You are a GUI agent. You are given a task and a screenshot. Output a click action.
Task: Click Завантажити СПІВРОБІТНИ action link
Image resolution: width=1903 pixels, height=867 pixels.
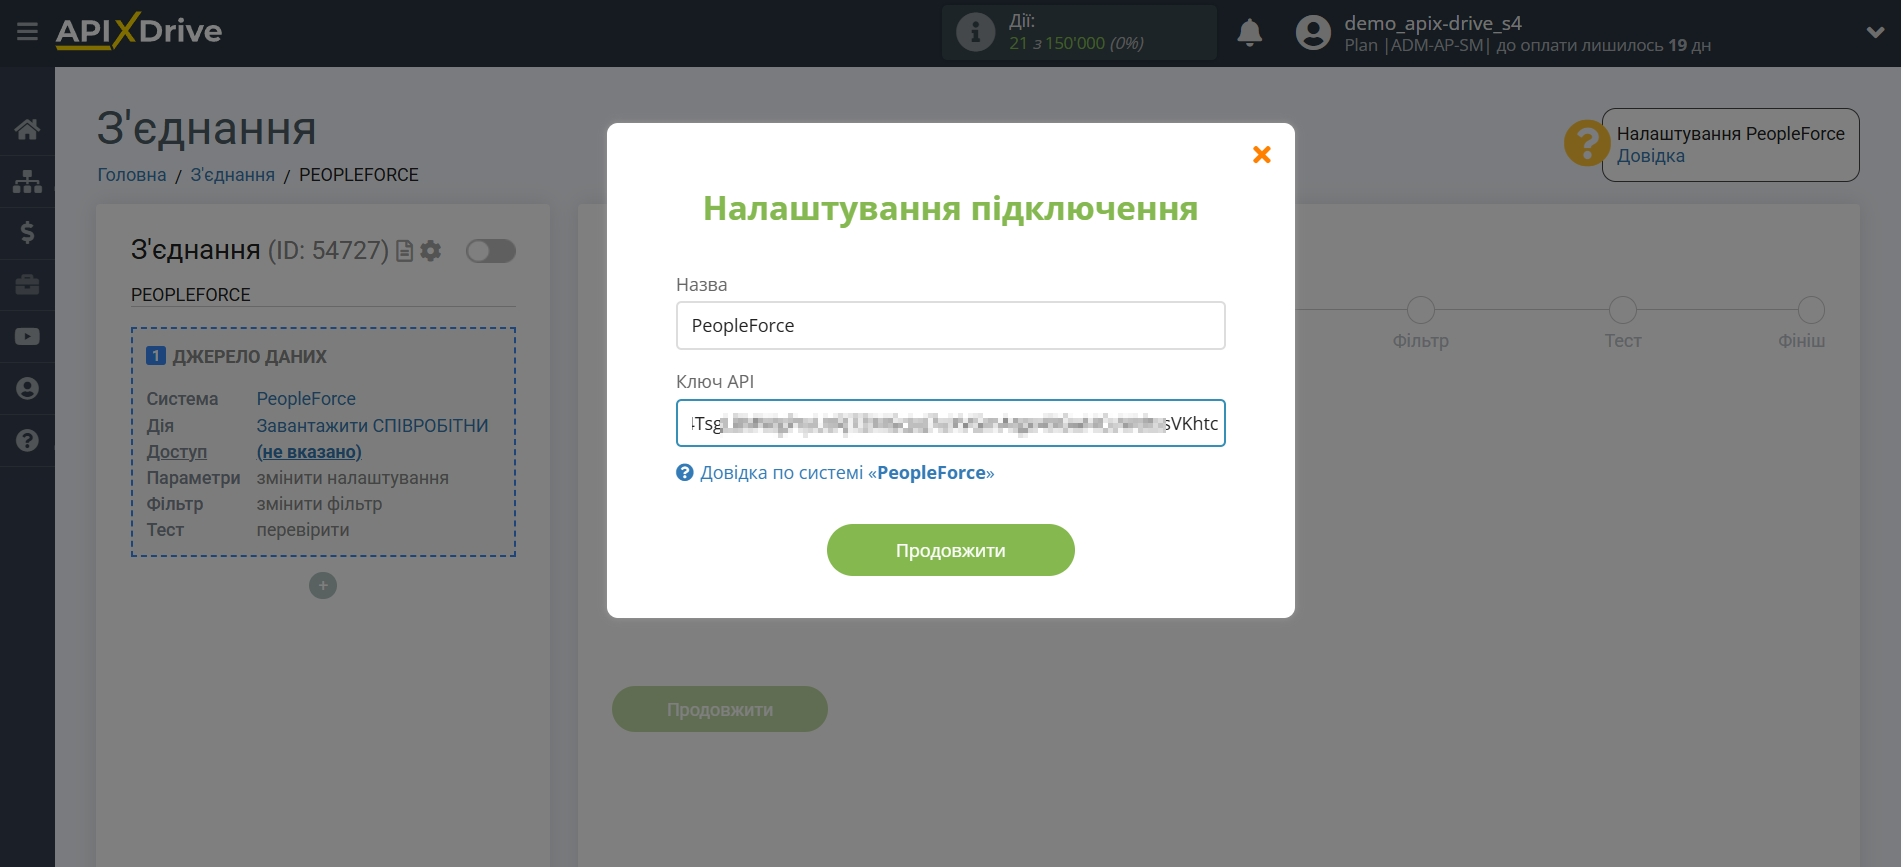tap(372, 426)
